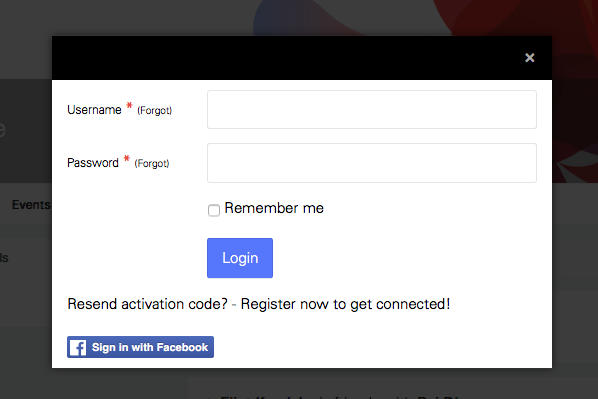Image resolution: width=598 pixels, height=399 pixels.
Task: Follow the Register now to get connected link
Action: point(345,304)
